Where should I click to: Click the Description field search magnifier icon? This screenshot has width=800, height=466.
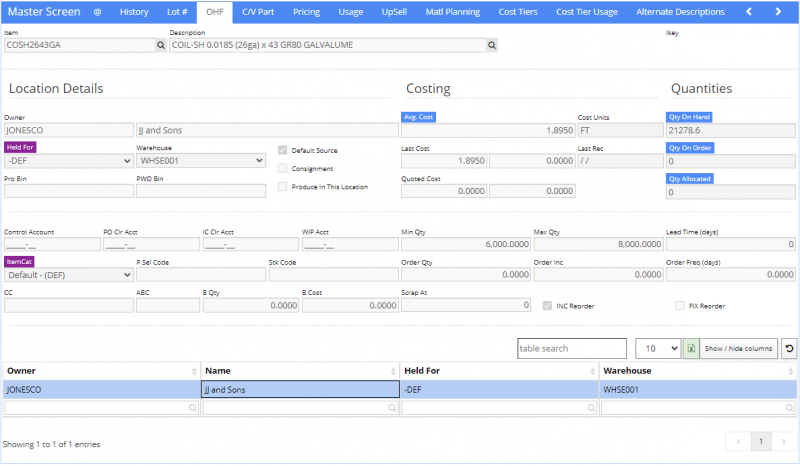pos(491,46)
